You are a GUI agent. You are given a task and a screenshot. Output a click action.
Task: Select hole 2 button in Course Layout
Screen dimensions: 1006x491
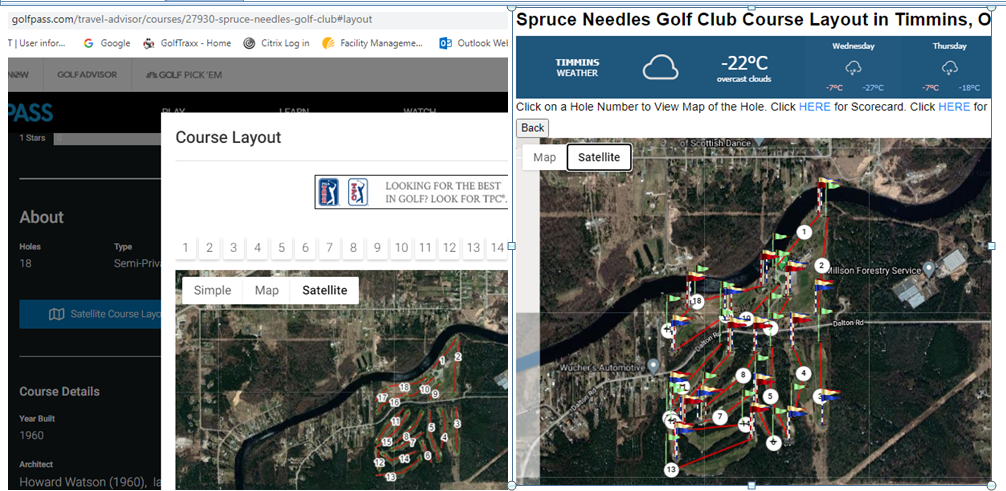(x=209, y=247)
